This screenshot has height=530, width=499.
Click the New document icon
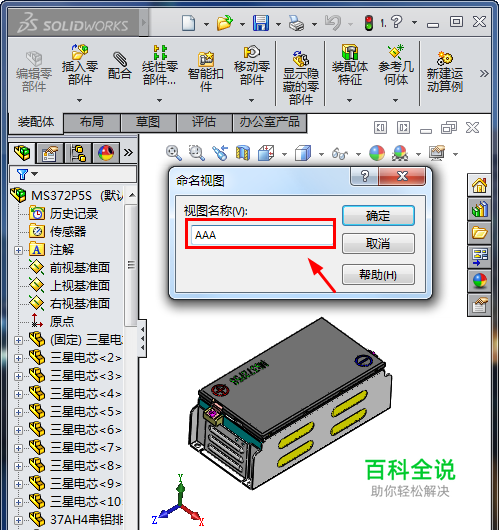[x=188, y=23]
